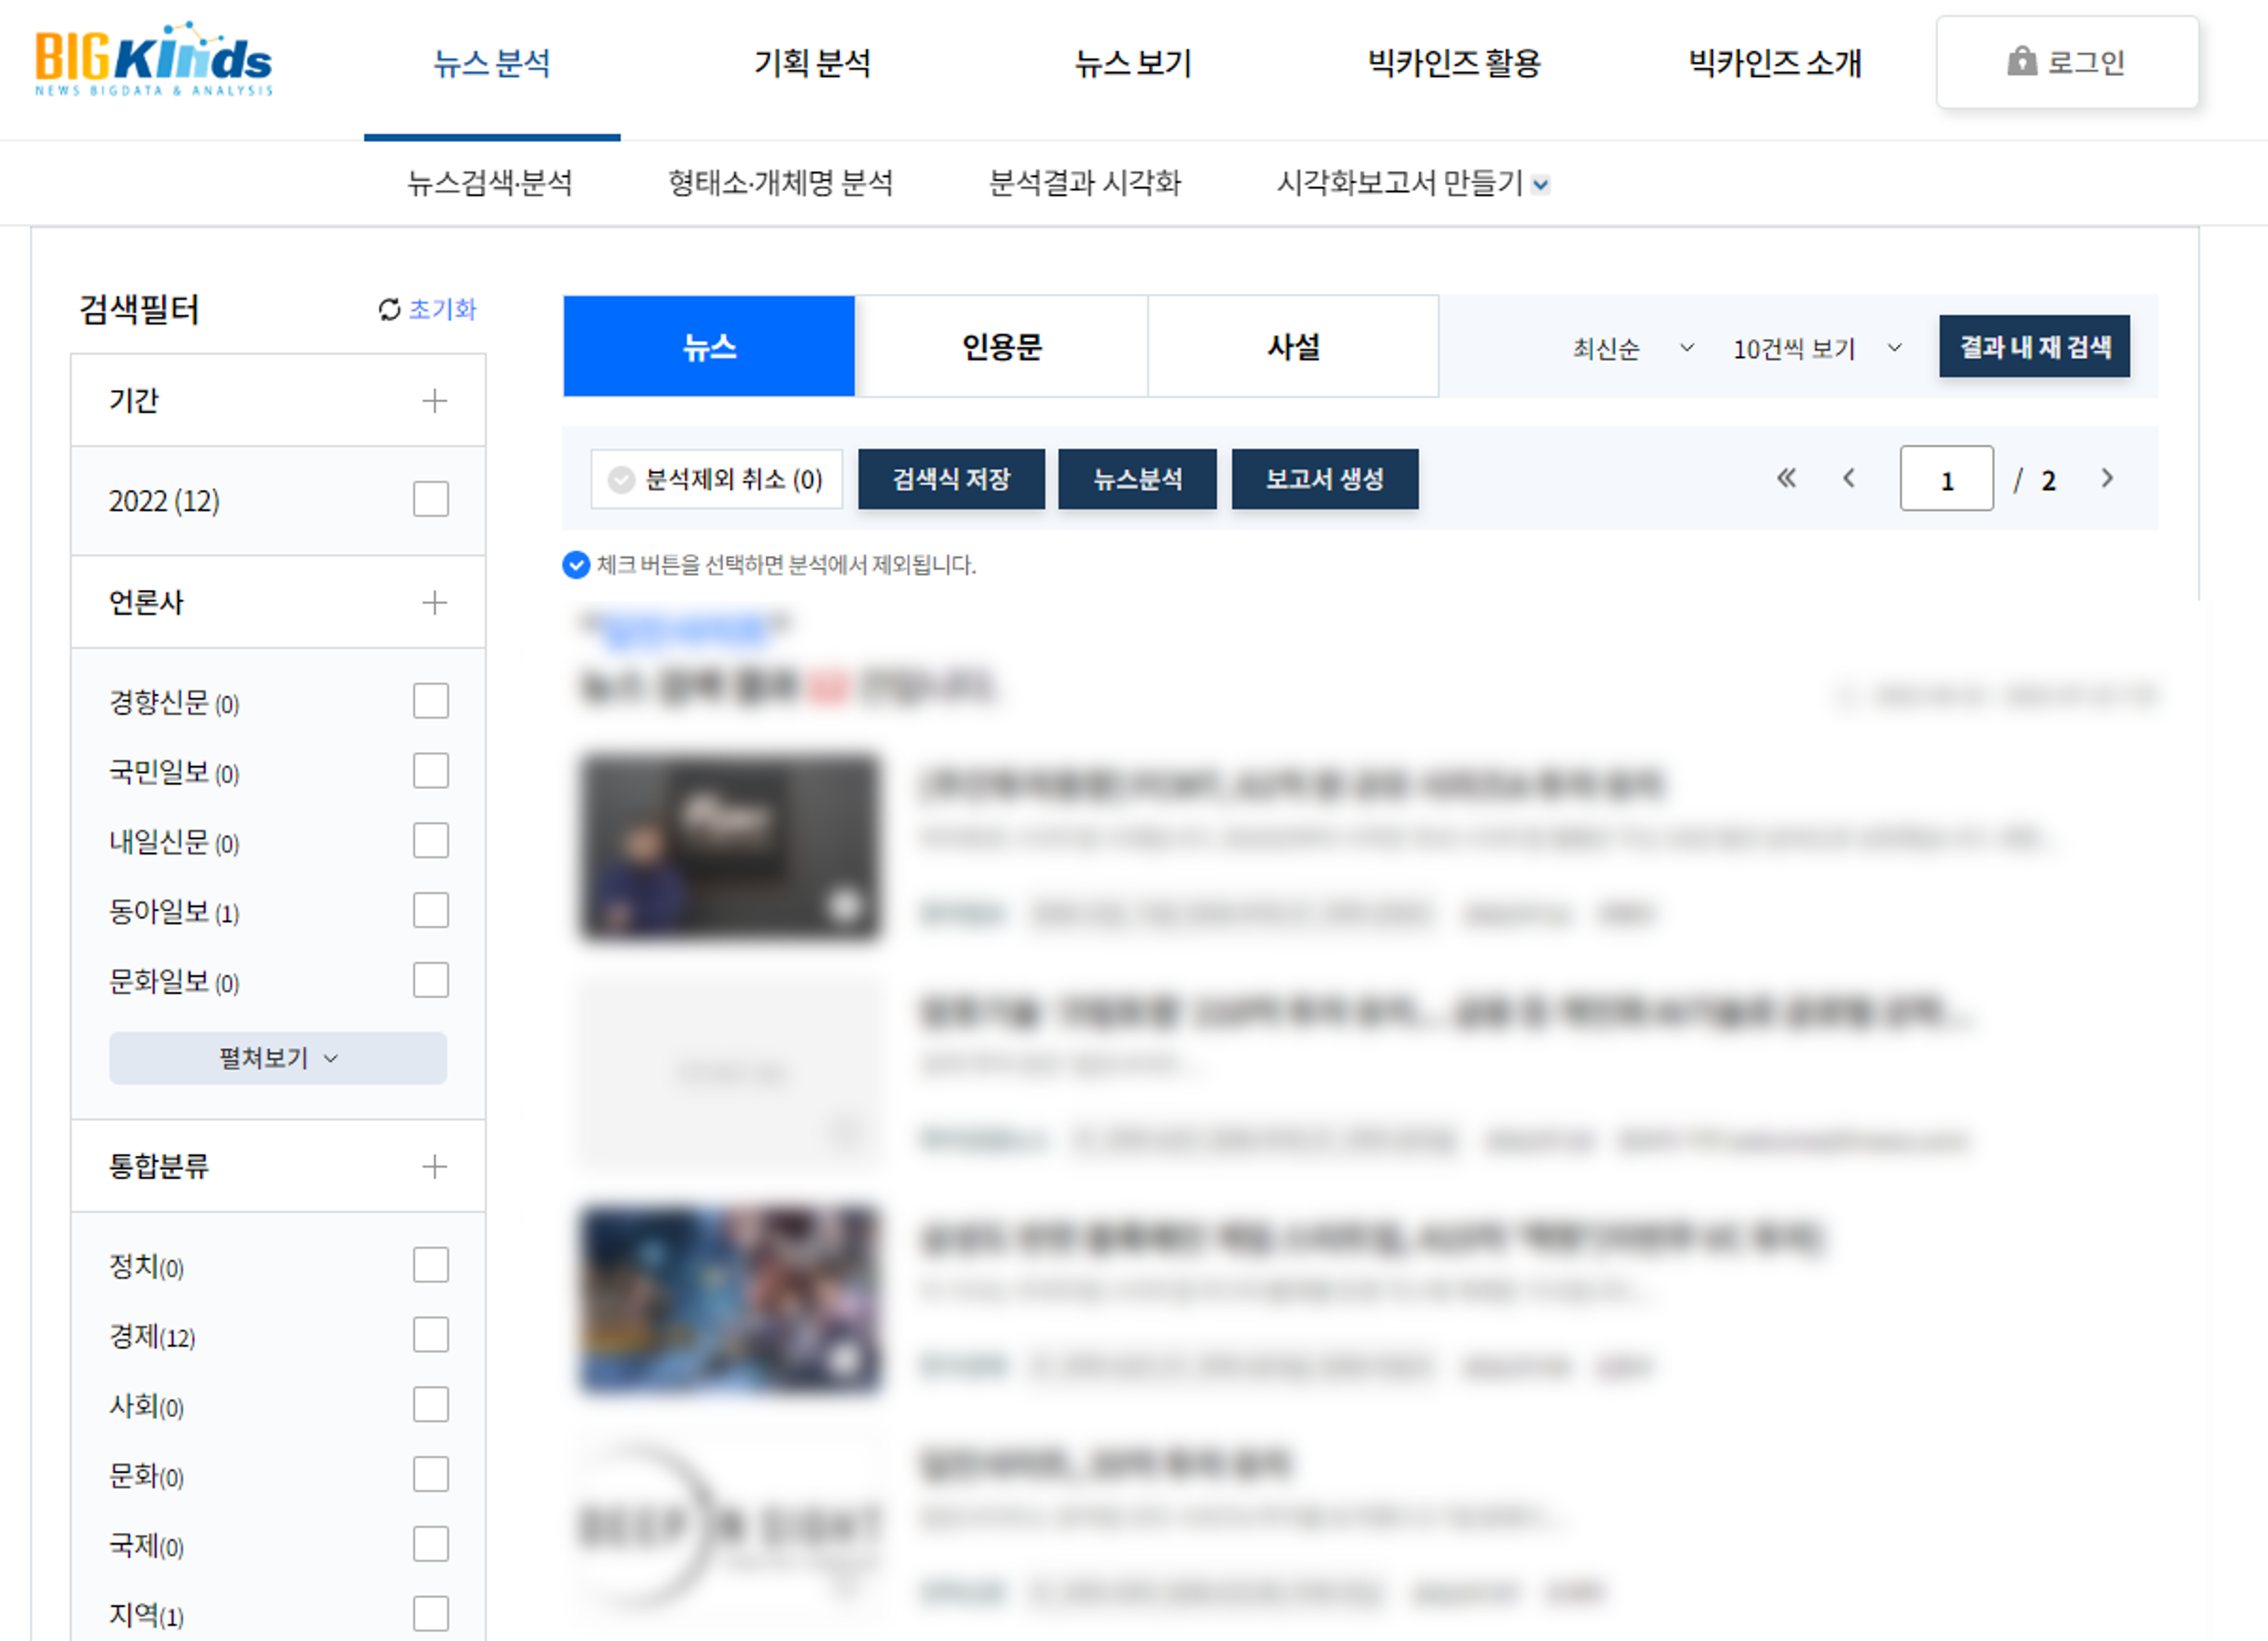The height and width of the screenshot is (1641, 2268).
Task: Check the 동아일보 (1) checkbox
Action: (x=431, y=911)
